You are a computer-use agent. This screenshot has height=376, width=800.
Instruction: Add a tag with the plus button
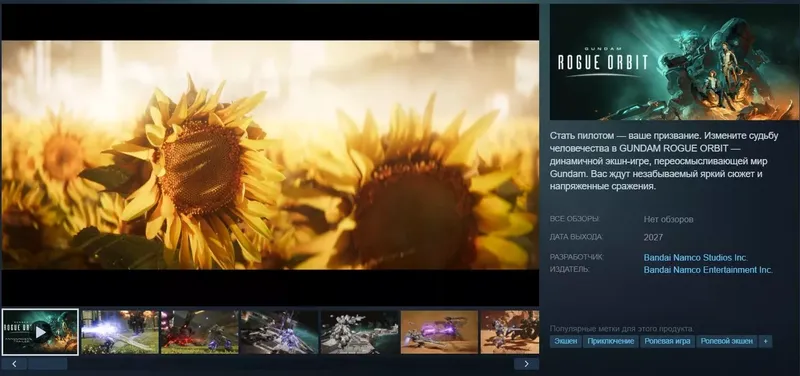765,341
